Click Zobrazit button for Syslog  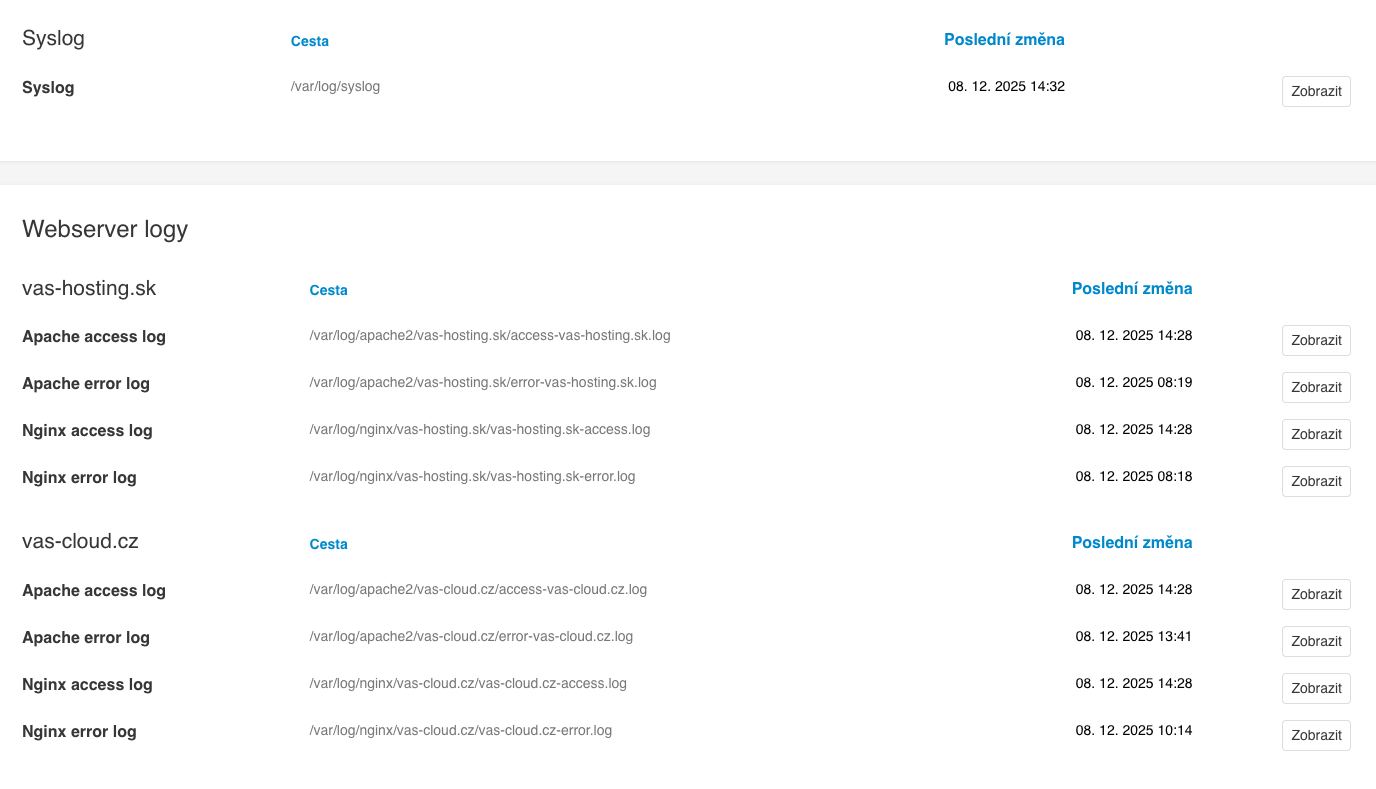[x=1315, y=91]
